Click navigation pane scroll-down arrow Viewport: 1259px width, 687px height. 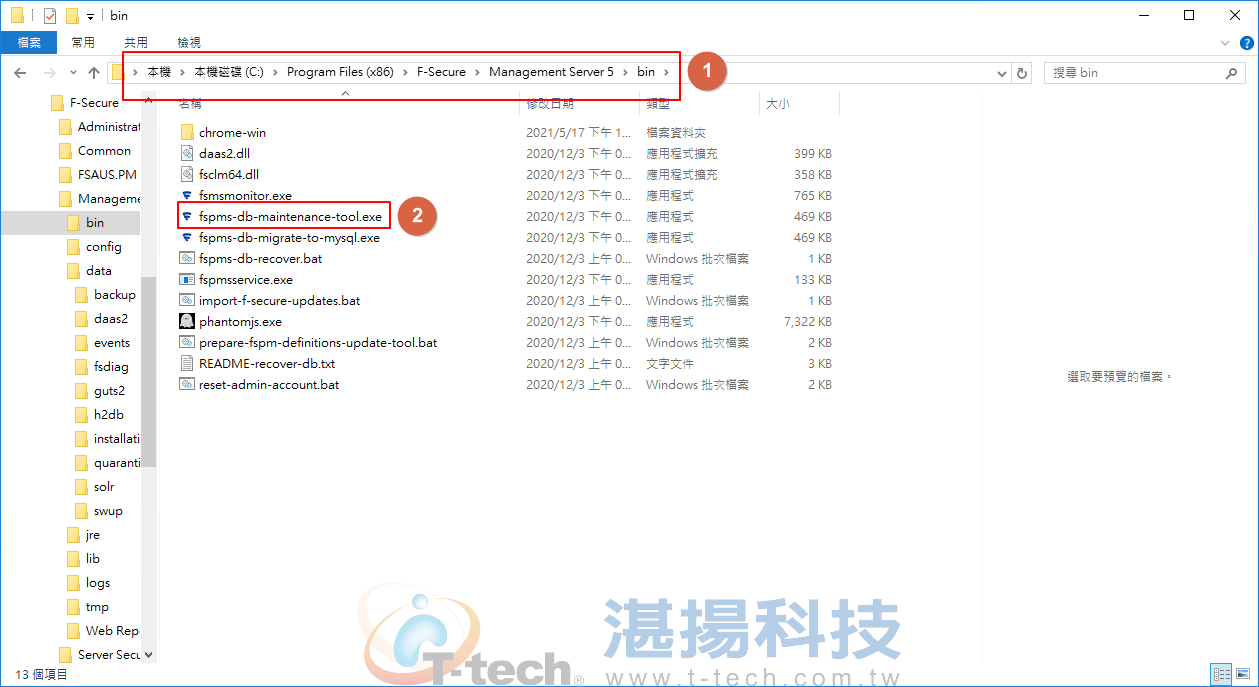(149, 655)
